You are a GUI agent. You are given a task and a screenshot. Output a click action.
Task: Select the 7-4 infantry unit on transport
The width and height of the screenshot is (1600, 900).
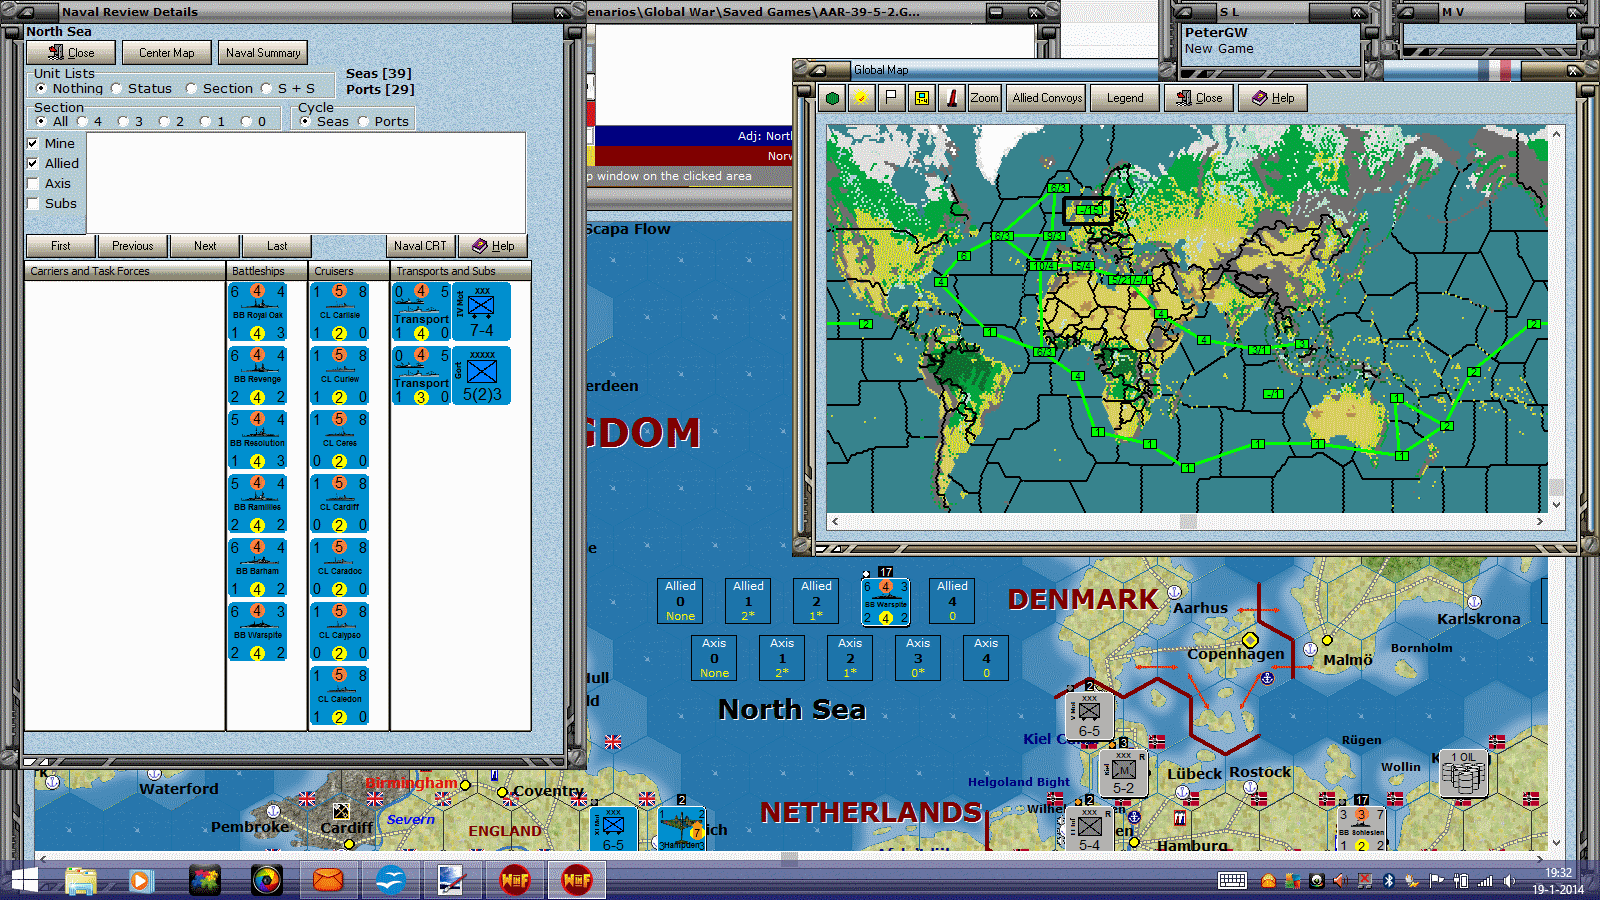(482, 312)
